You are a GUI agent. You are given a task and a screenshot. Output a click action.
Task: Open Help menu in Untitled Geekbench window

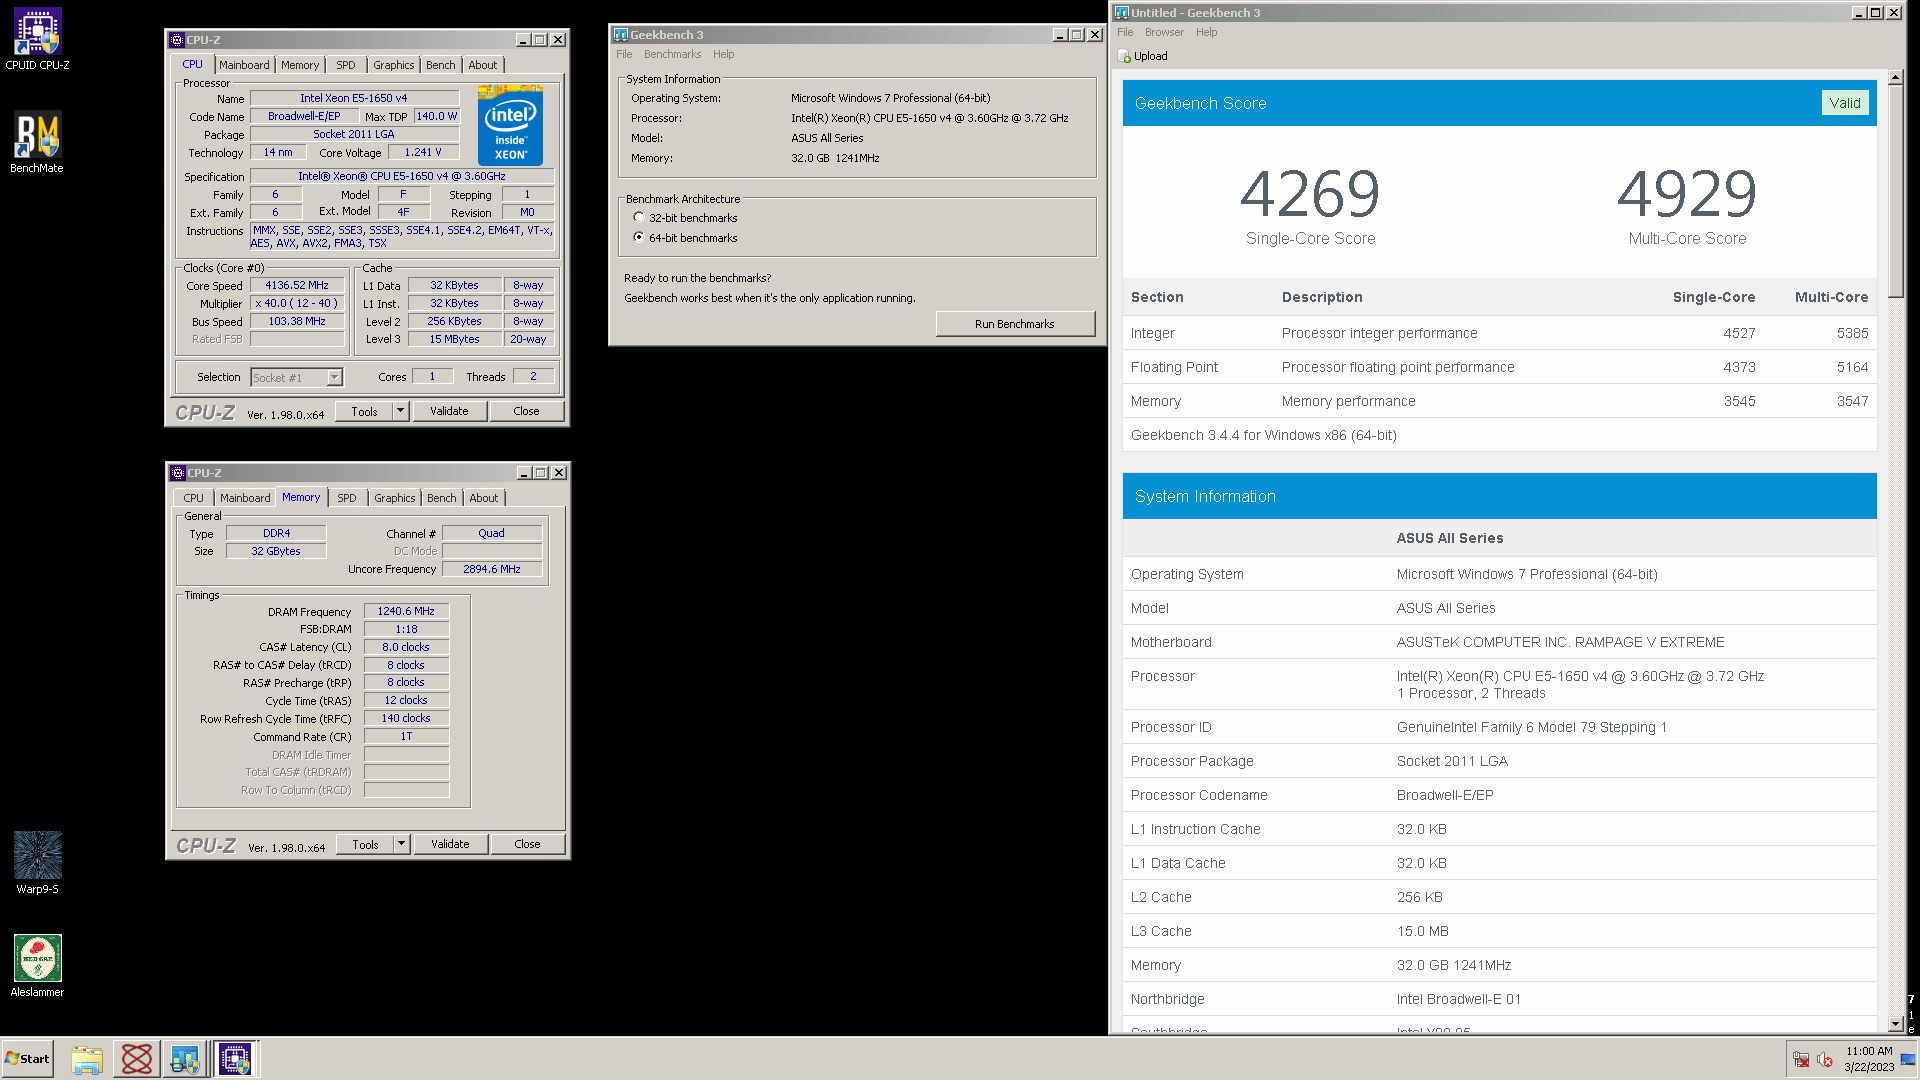(1207, 32)
